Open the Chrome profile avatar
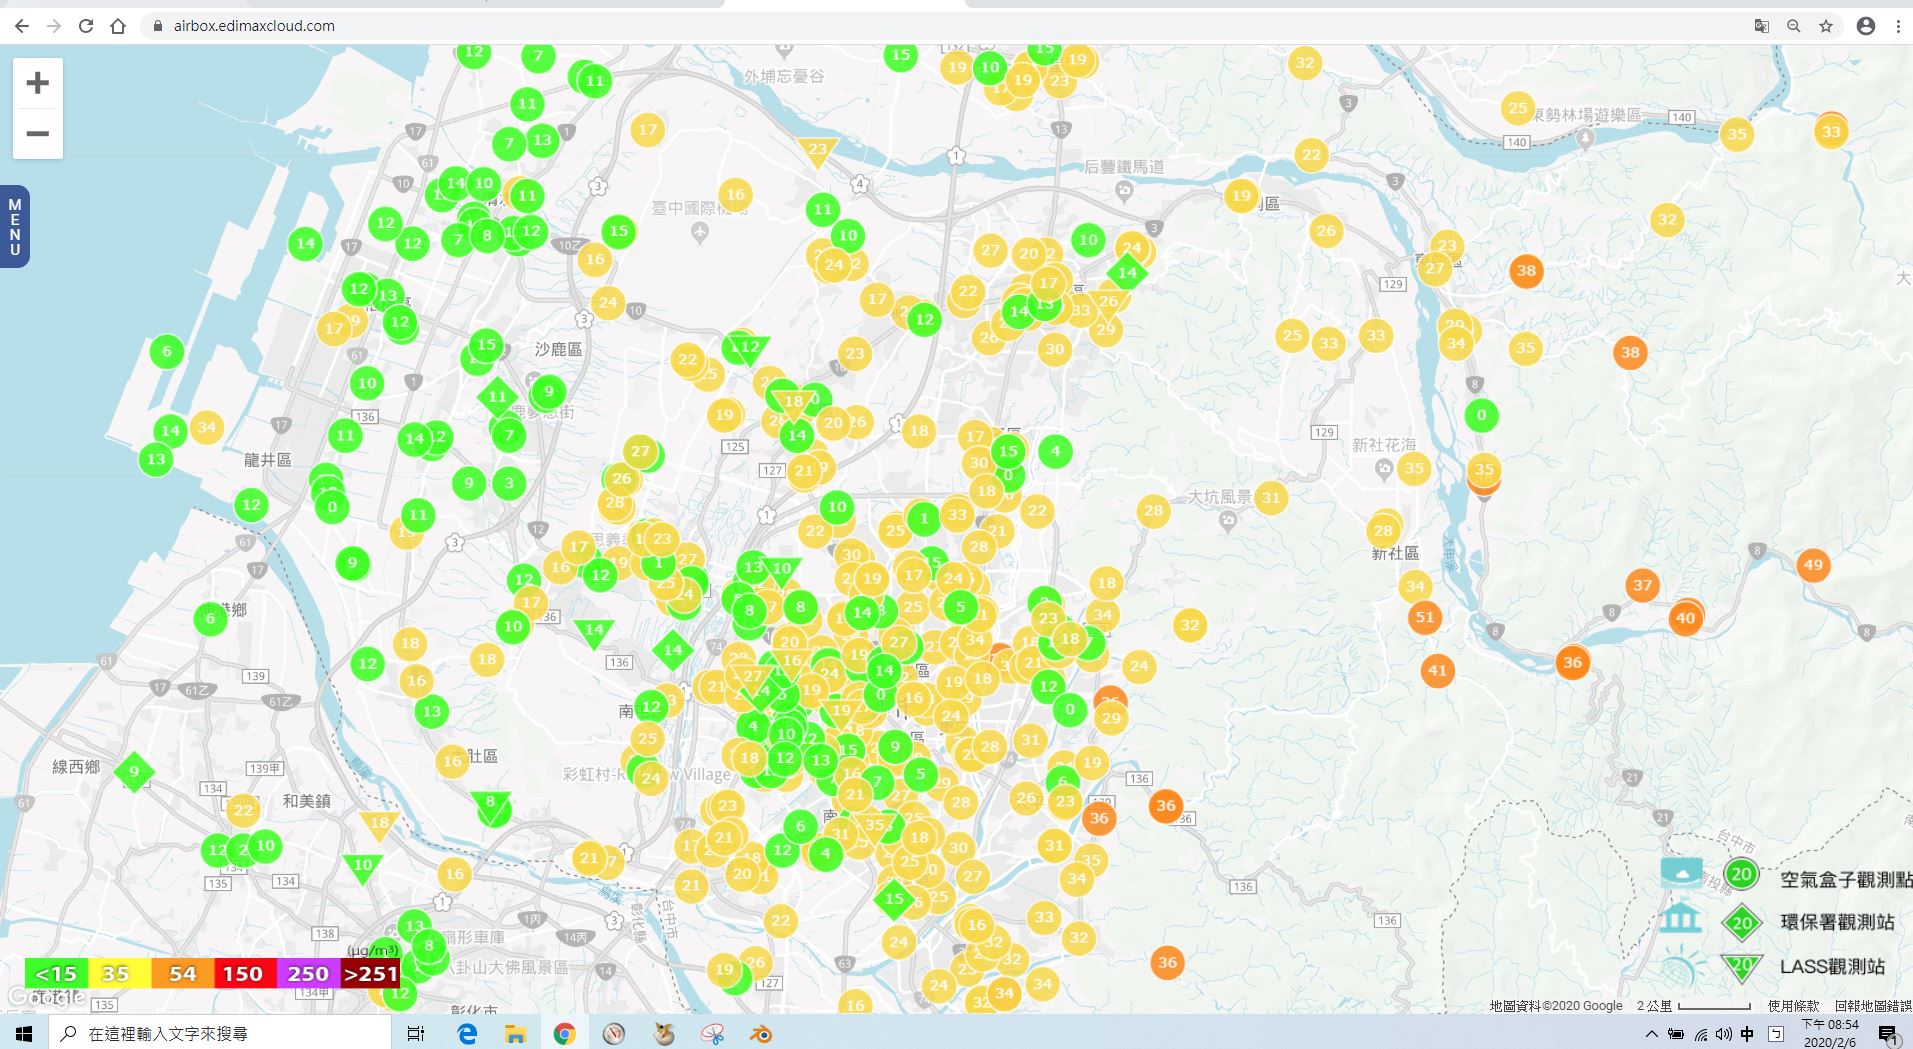 tap(1866, 26)
